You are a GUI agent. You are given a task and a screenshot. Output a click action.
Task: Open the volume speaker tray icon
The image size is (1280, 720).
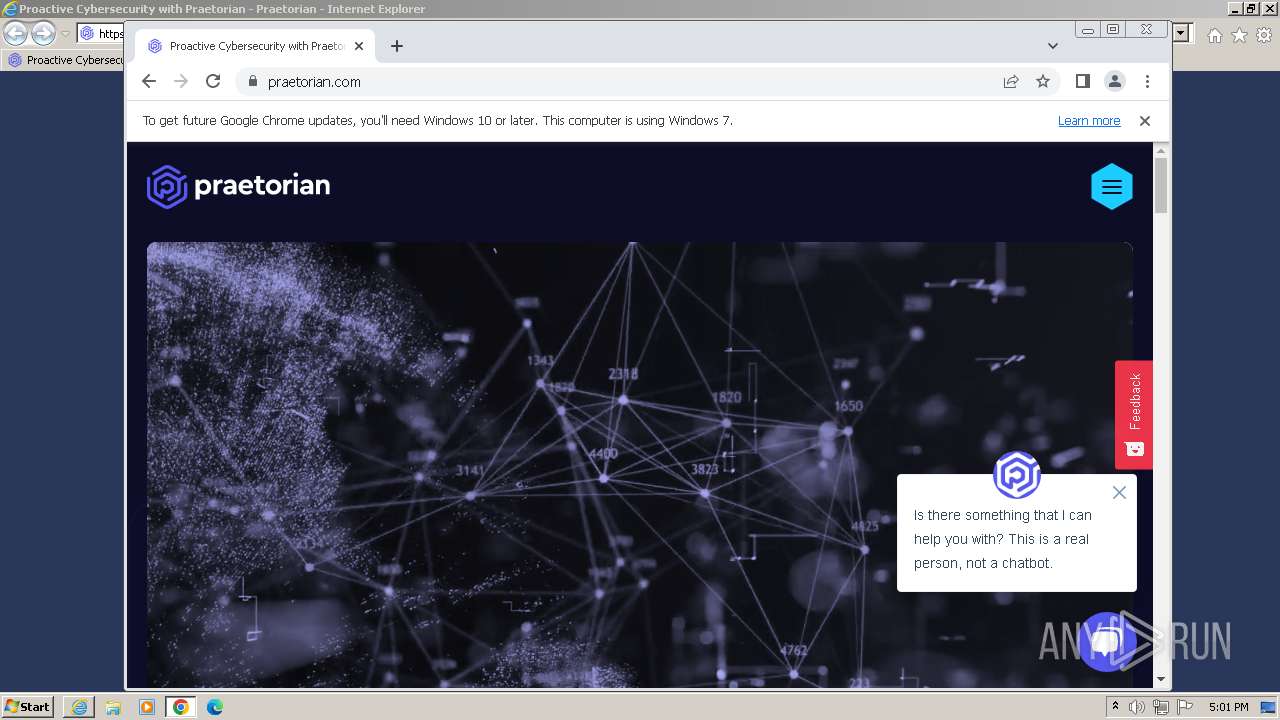pyautogui.click(x=1137, y=707)
